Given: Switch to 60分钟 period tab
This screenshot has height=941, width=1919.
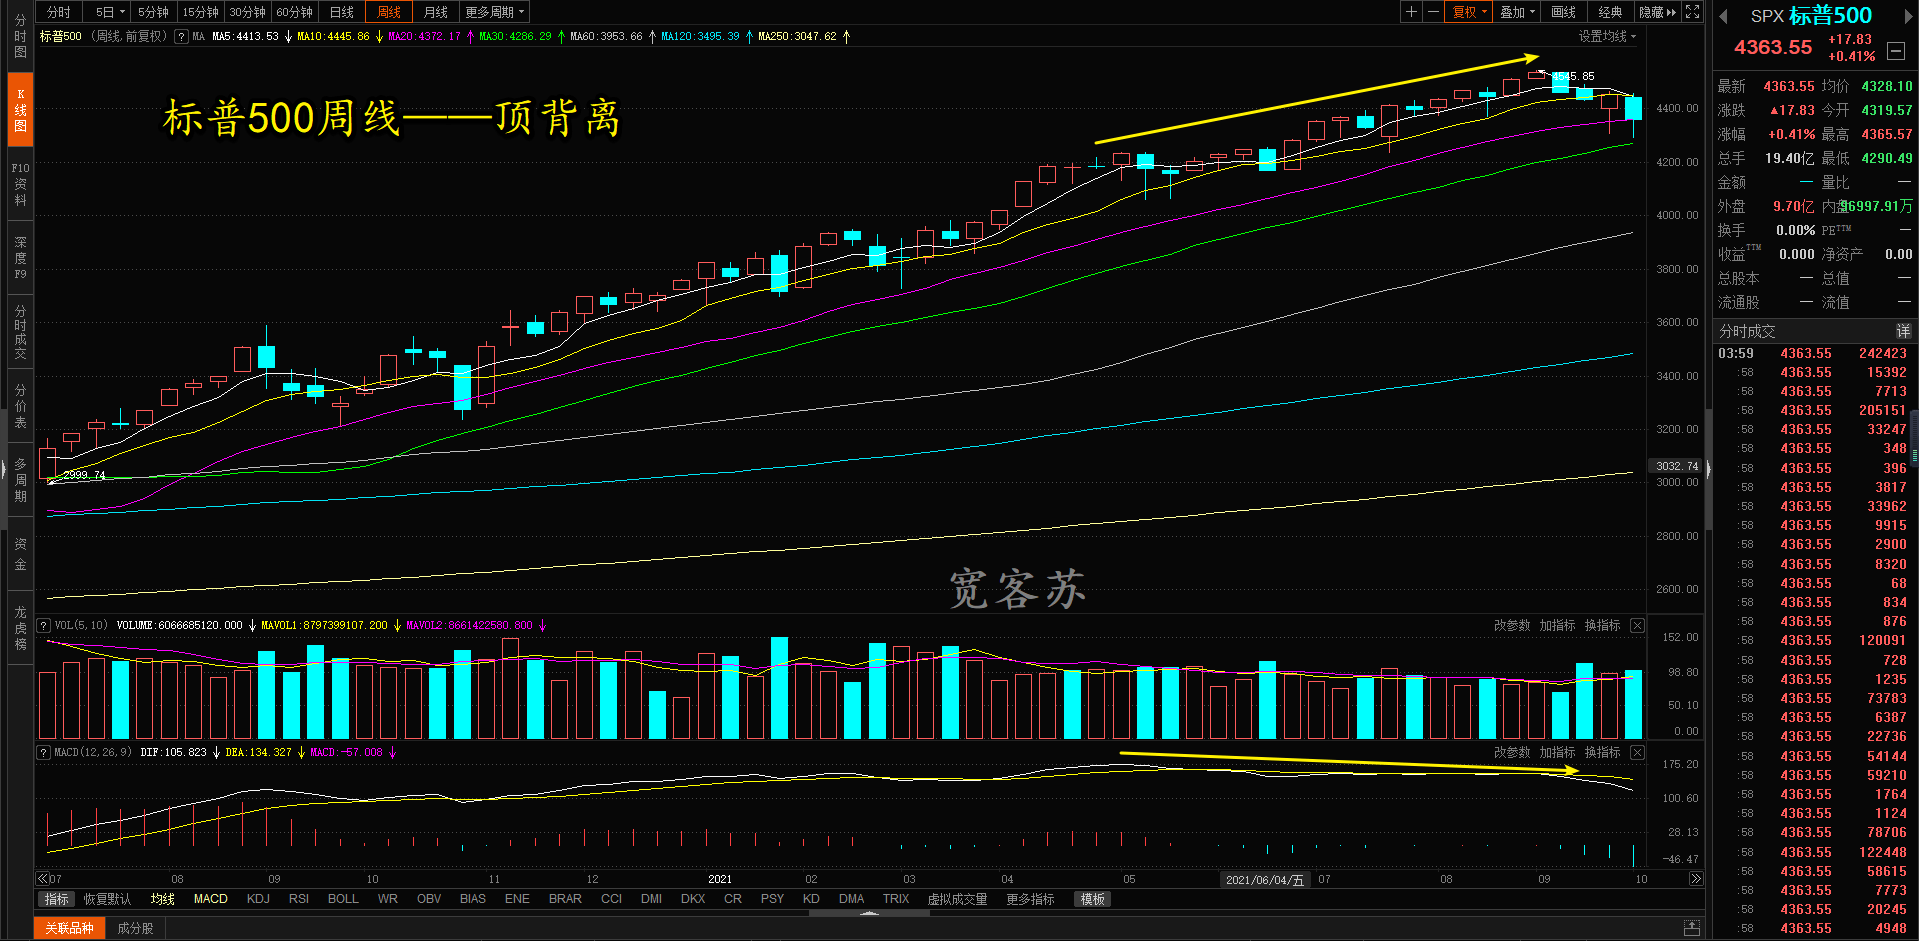Looking at the screenshot, I should pos(295,12).
